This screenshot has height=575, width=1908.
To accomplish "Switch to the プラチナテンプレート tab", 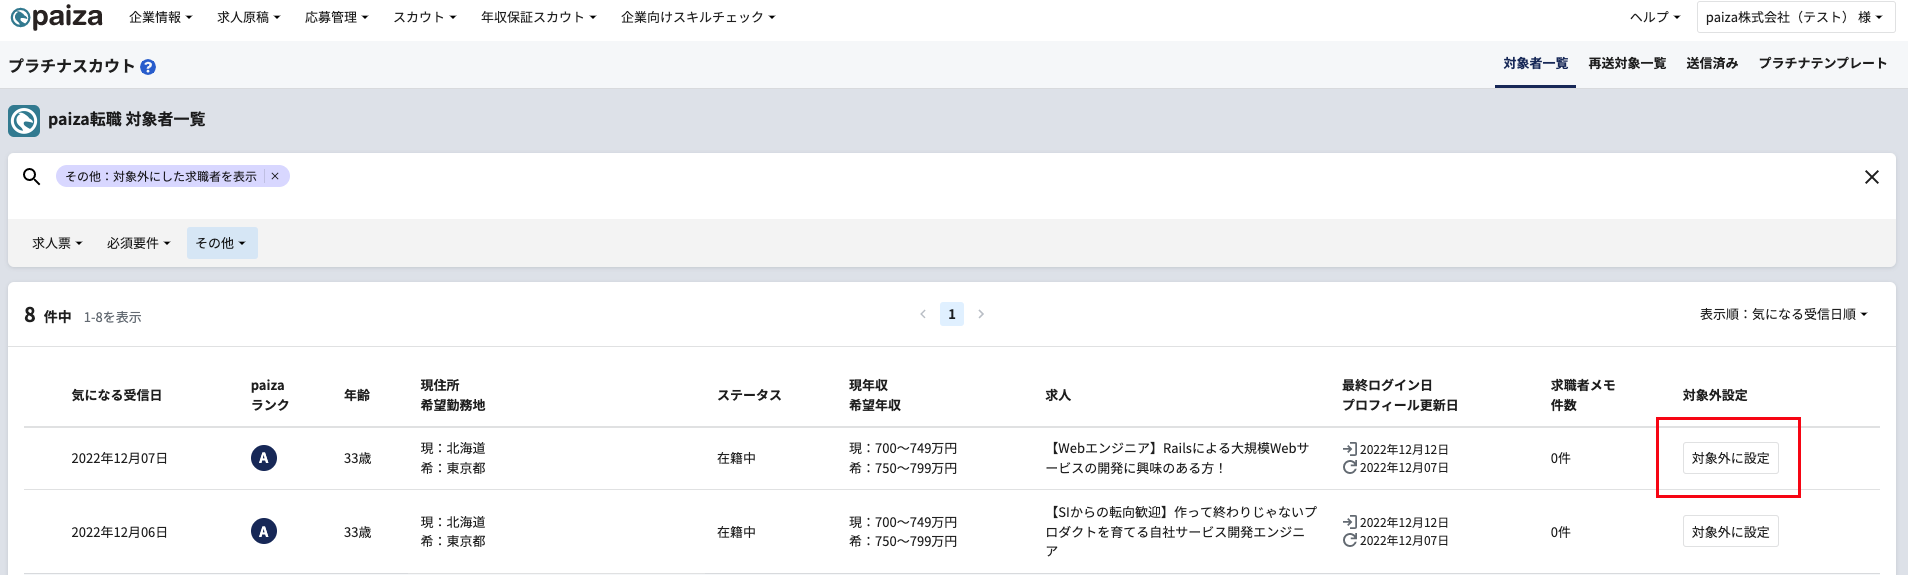I will coord(1823,64).
